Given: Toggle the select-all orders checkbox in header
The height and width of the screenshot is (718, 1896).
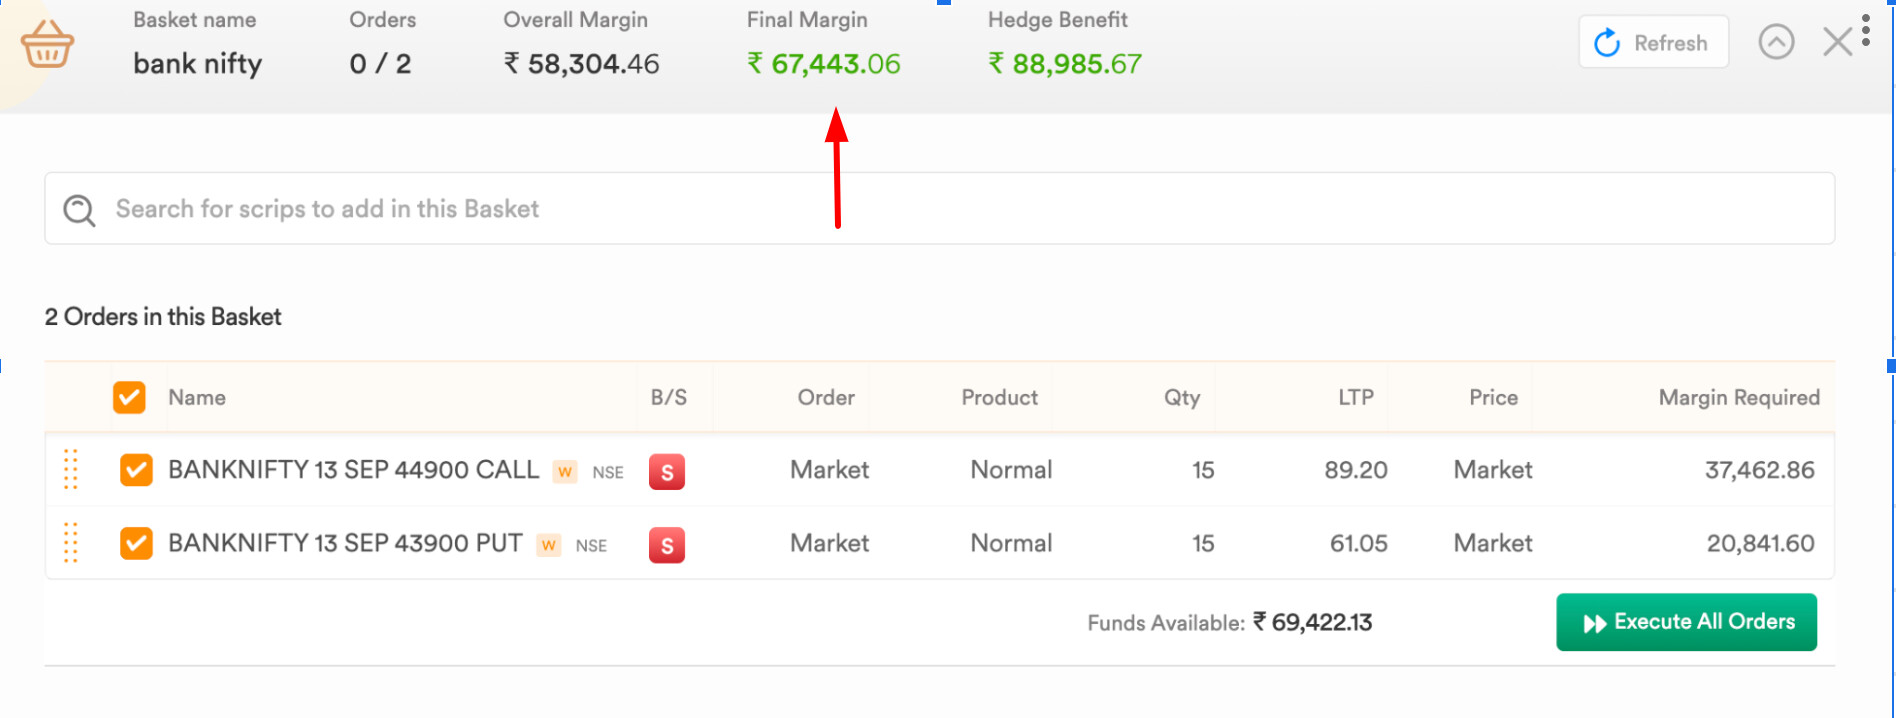Looking at the screenshot, I should coord(129,397).
